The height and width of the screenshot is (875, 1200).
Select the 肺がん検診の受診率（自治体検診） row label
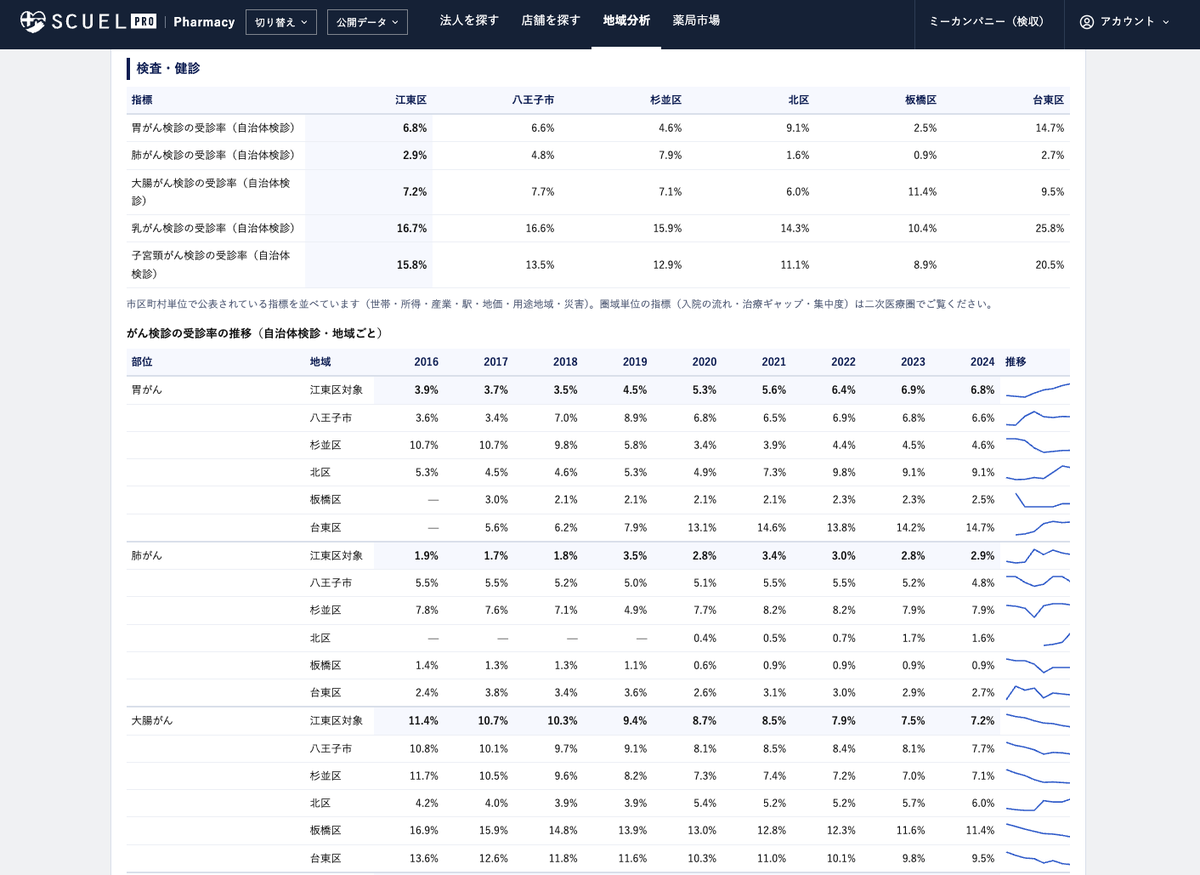213,155
